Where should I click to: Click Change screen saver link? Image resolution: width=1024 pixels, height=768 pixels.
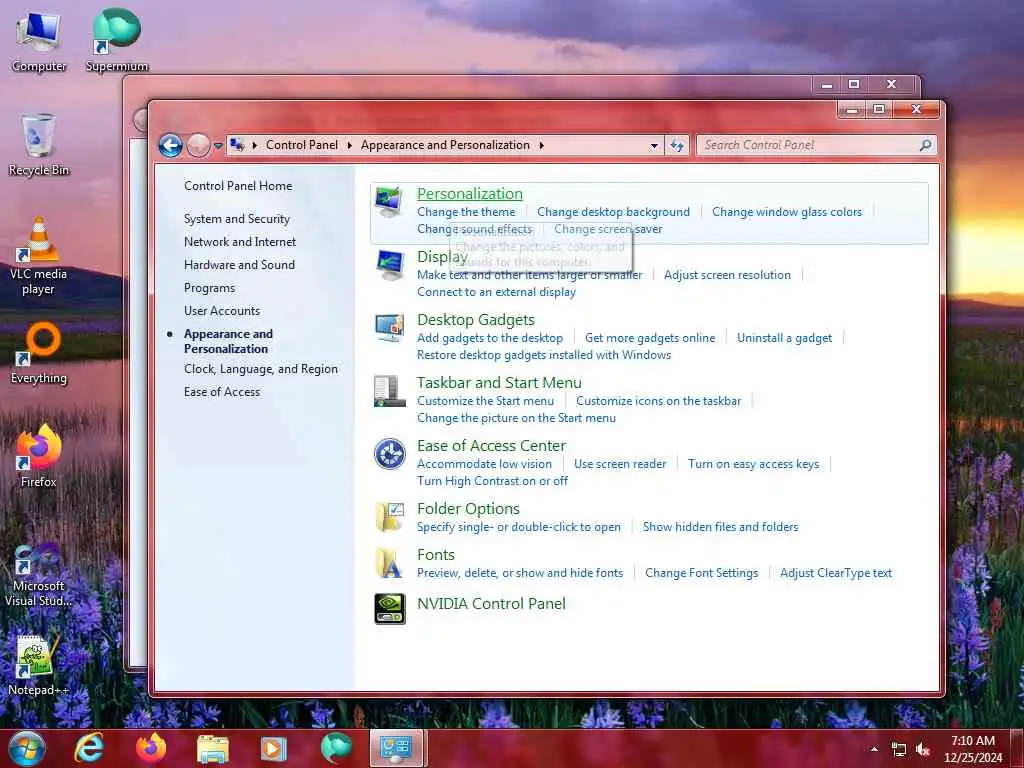pos(608,229)
